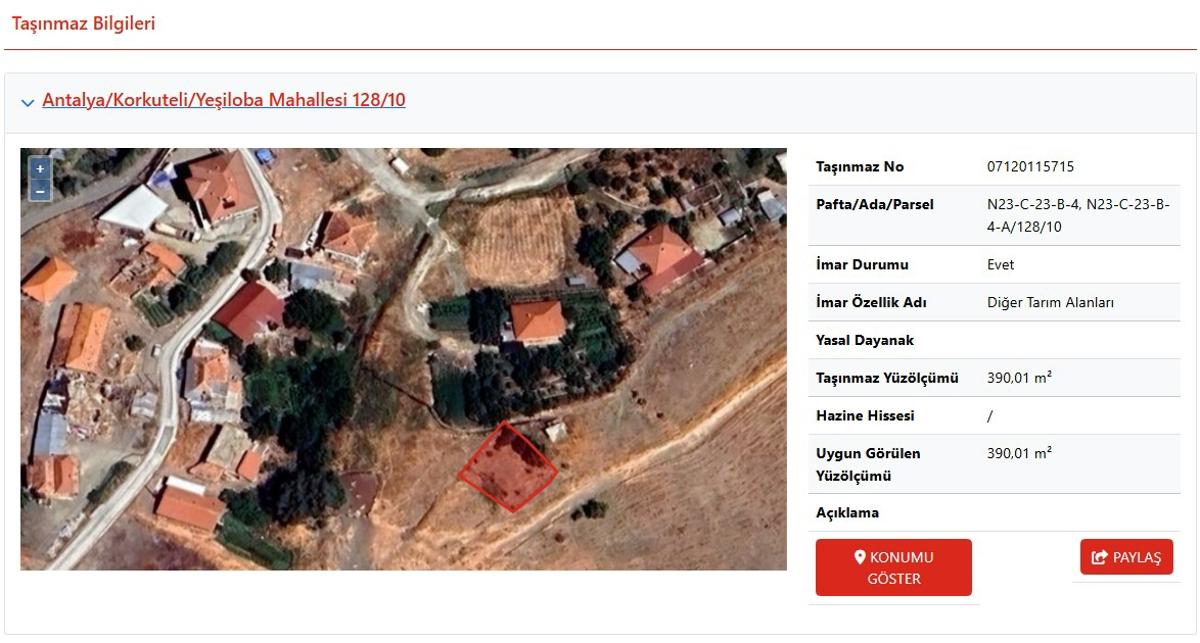Open the Antalya/Korkuteli/Yeşiloba Mahallesi 128/10 link

pyautogui.click(x=224, y=100)
